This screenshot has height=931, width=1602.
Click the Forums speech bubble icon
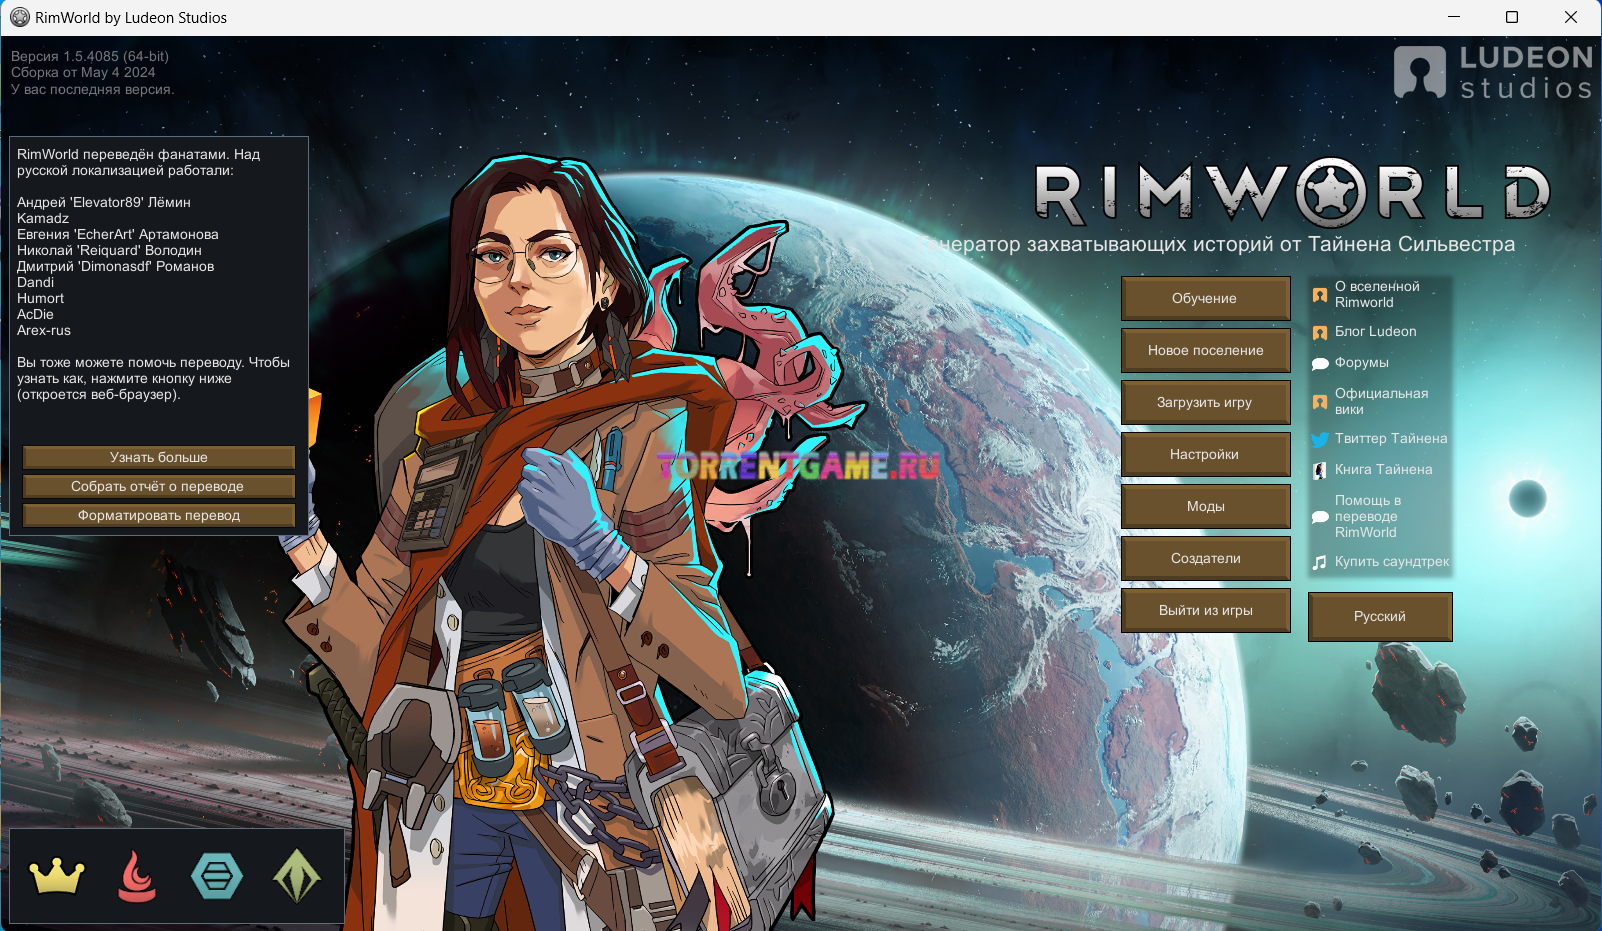pyautogui.click(x=1320, y=363)
